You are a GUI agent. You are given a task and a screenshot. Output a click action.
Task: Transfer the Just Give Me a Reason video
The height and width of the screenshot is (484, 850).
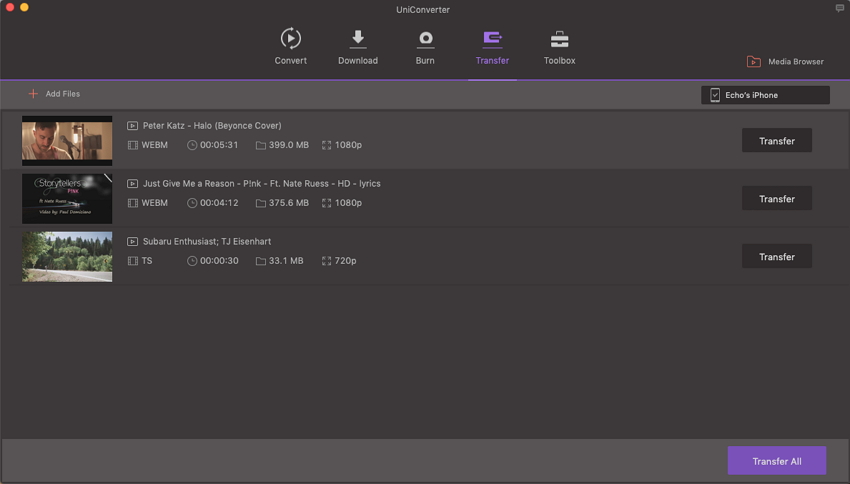[x=776, y=199]
